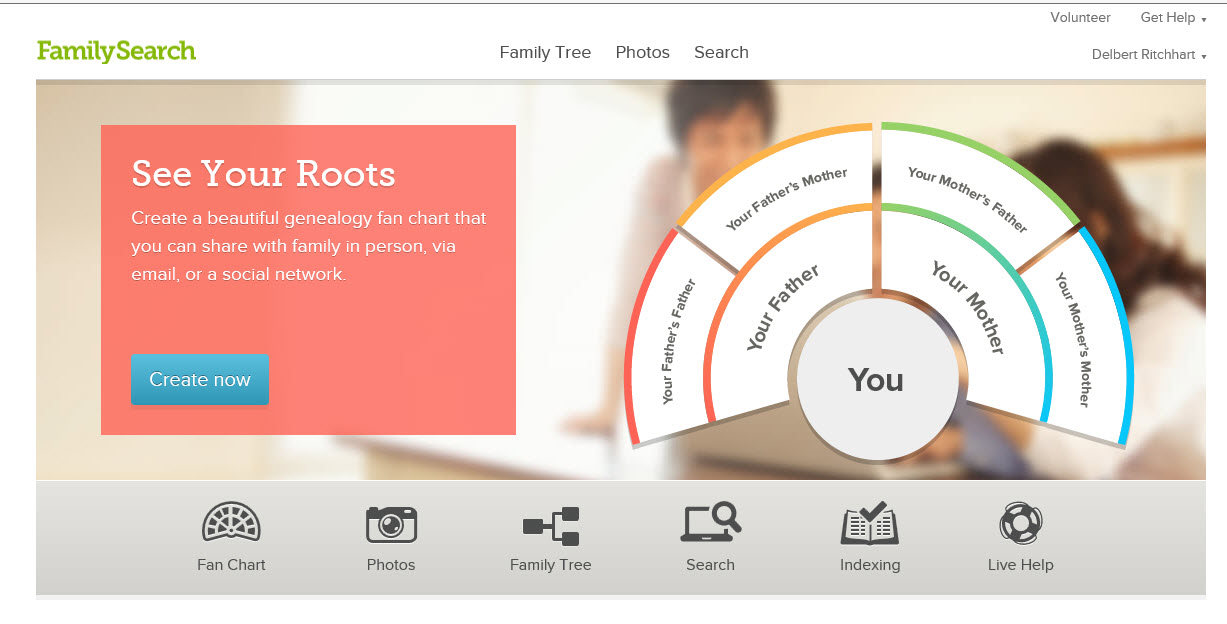Go to FamilySearch home via logo

pyautogui.click(x=116, y=51)
